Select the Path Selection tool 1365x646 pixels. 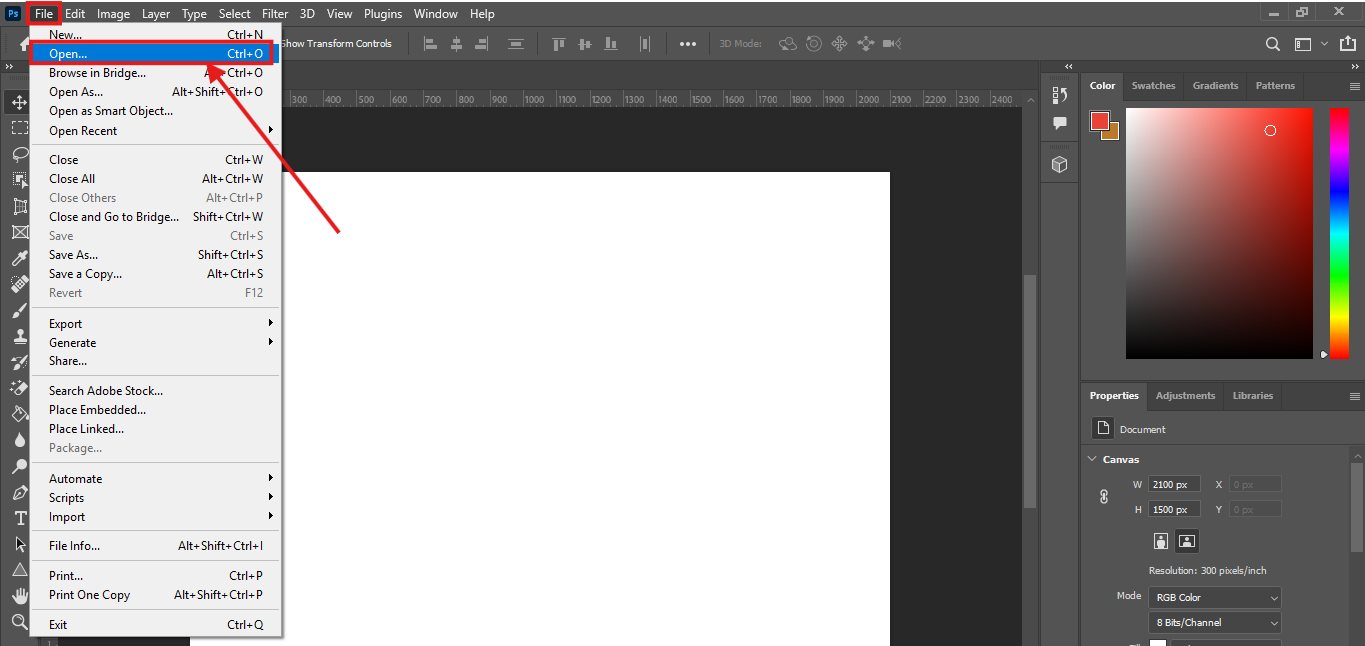point(19,544)
